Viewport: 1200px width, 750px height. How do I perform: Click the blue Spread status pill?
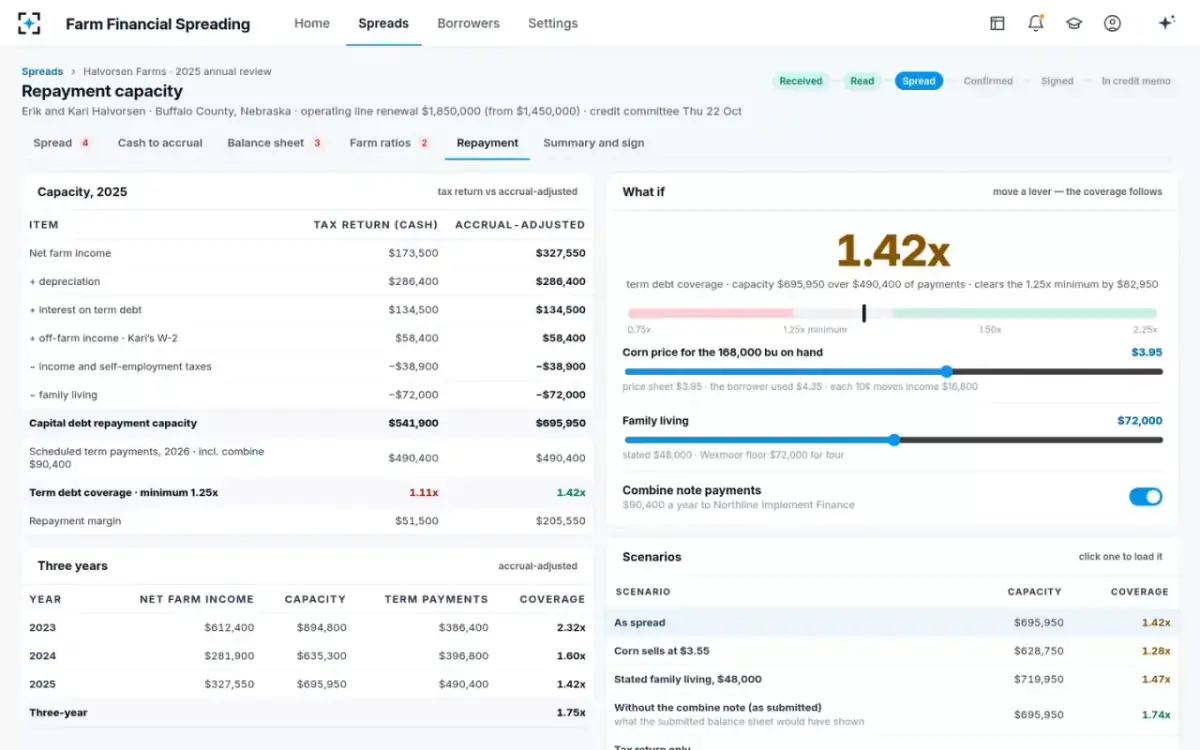pos(919,81)
